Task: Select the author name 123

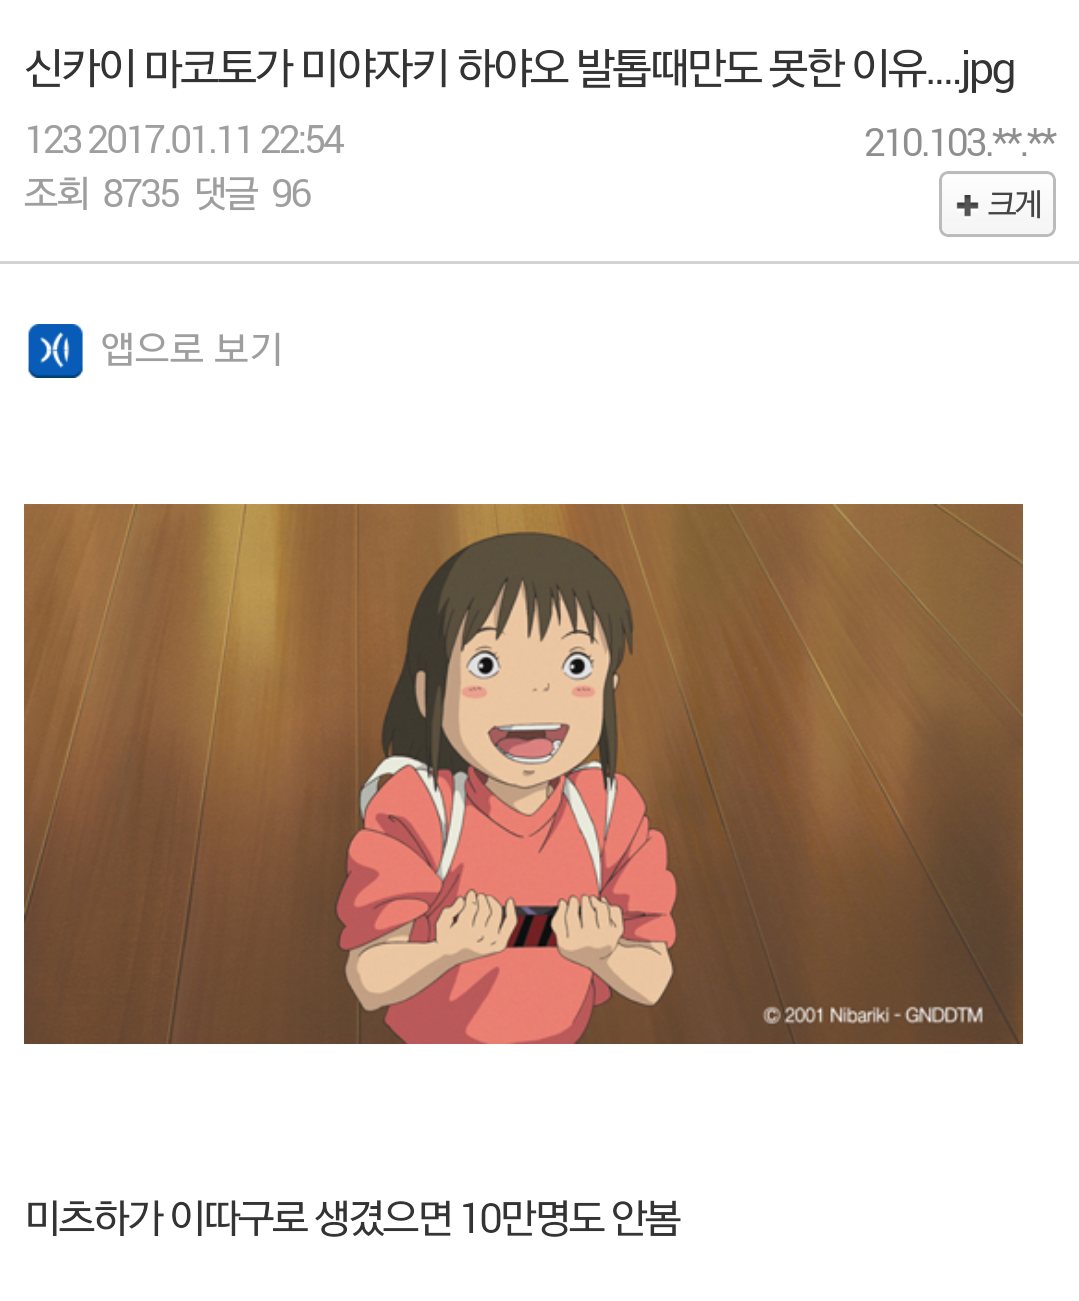Action: (x=53, y=140)
